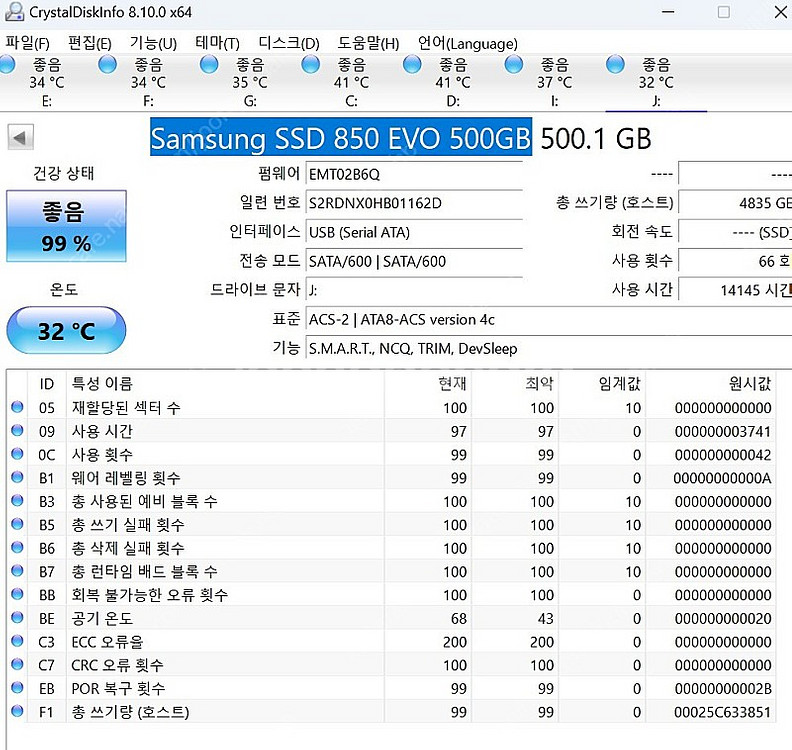Click status icon for attribute B5
792x750 pixels.
pyautogui.click(x=17, y=524)
